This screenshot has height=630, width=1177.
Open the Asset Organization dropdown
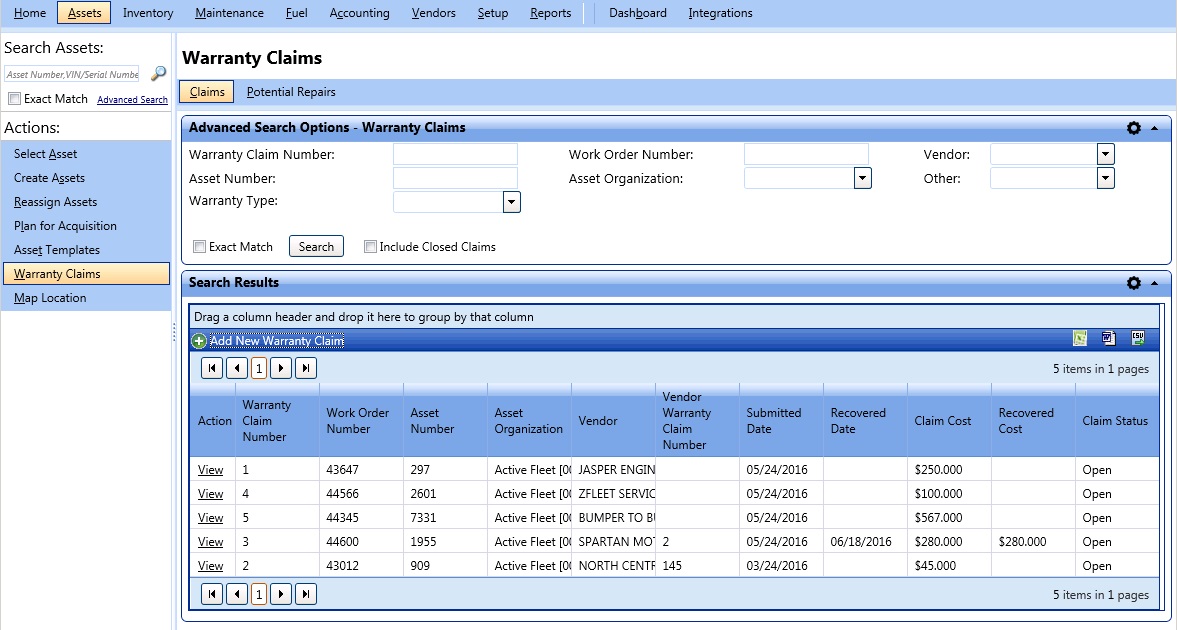[x=862, y=178]
